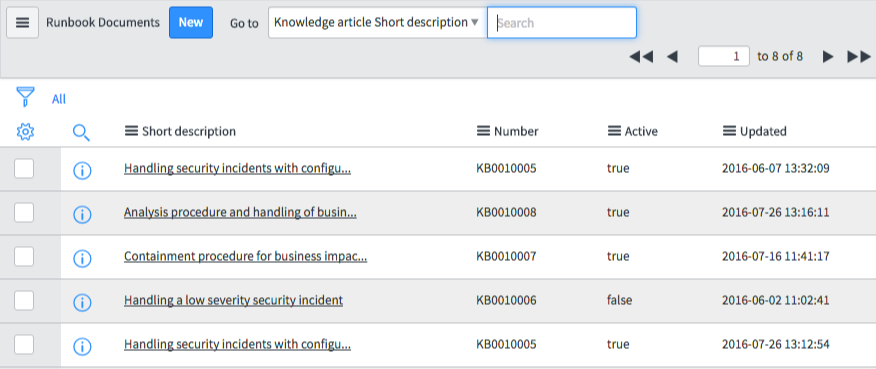
Task: Click the 'to 8 of 8' pager text
Action: (x=780, y=56)
